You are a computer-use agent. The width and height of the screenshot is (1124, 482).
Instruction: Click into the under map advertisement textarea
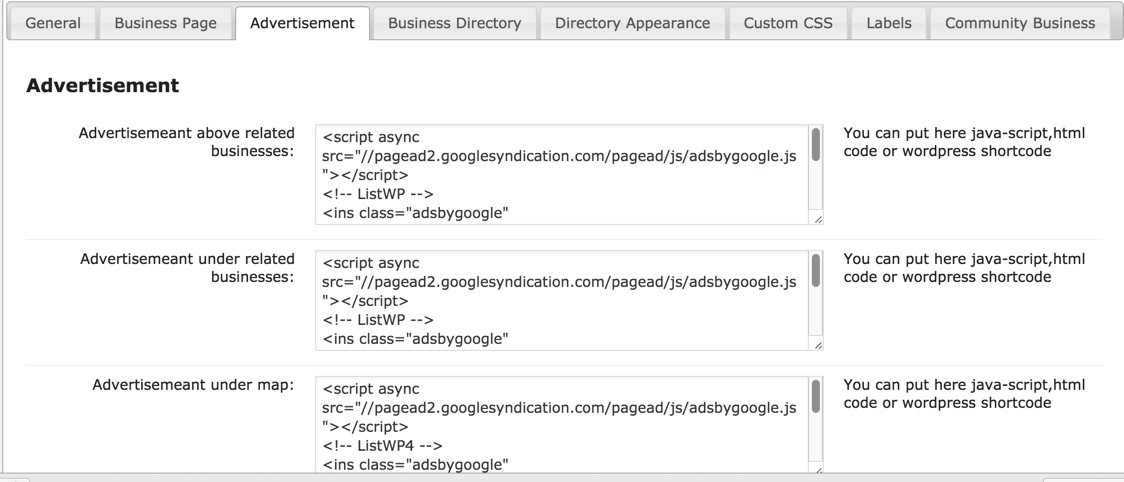(x=560, y=425)
